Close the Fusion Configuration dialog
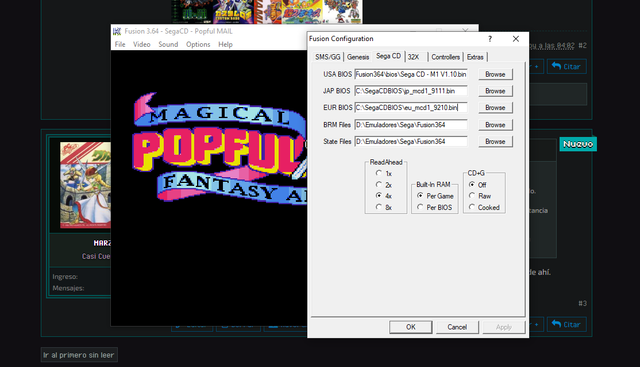The image size is (640, 367). pyautogui.click(x=516, y=39)
